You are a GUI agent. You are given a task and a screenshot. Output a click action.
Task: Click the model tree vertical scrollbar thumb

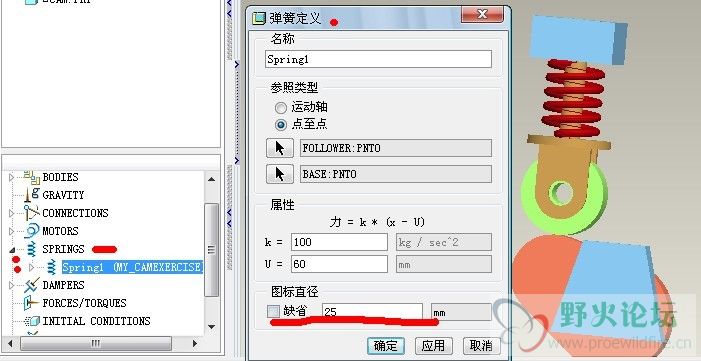coord(211,250)
